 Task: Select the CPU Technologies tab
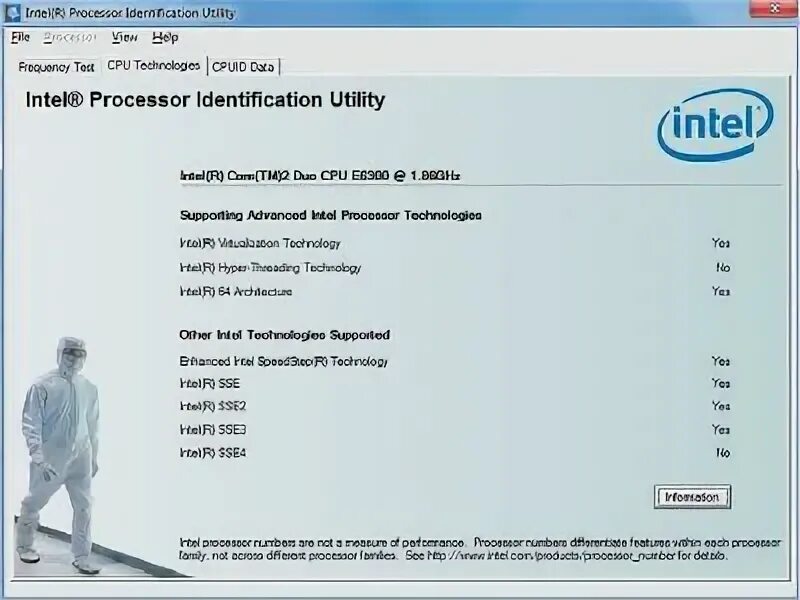(x=154, y=66)
